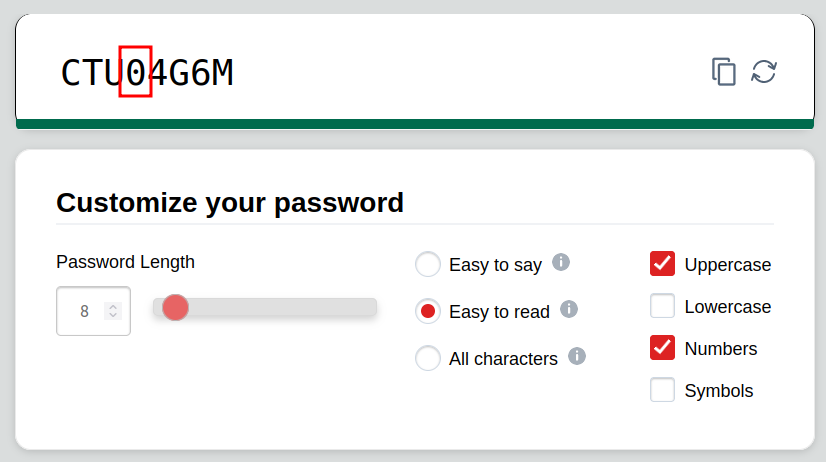Select the Easy to read radio button
826x462 pixels.
click(x=428, y=312)
